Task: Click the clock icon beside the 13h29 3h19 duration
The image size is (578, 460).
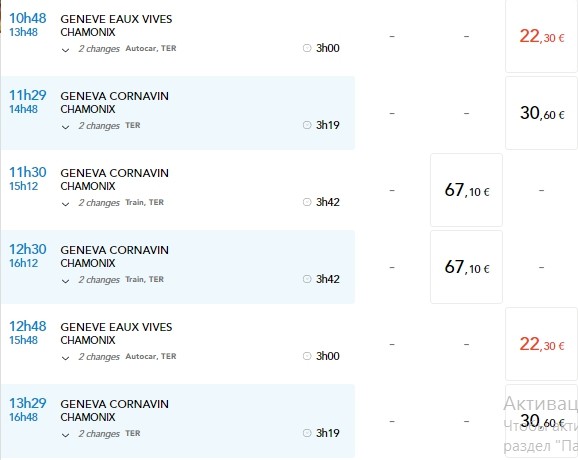Action: pyautogui.click(x=307, y=433)
